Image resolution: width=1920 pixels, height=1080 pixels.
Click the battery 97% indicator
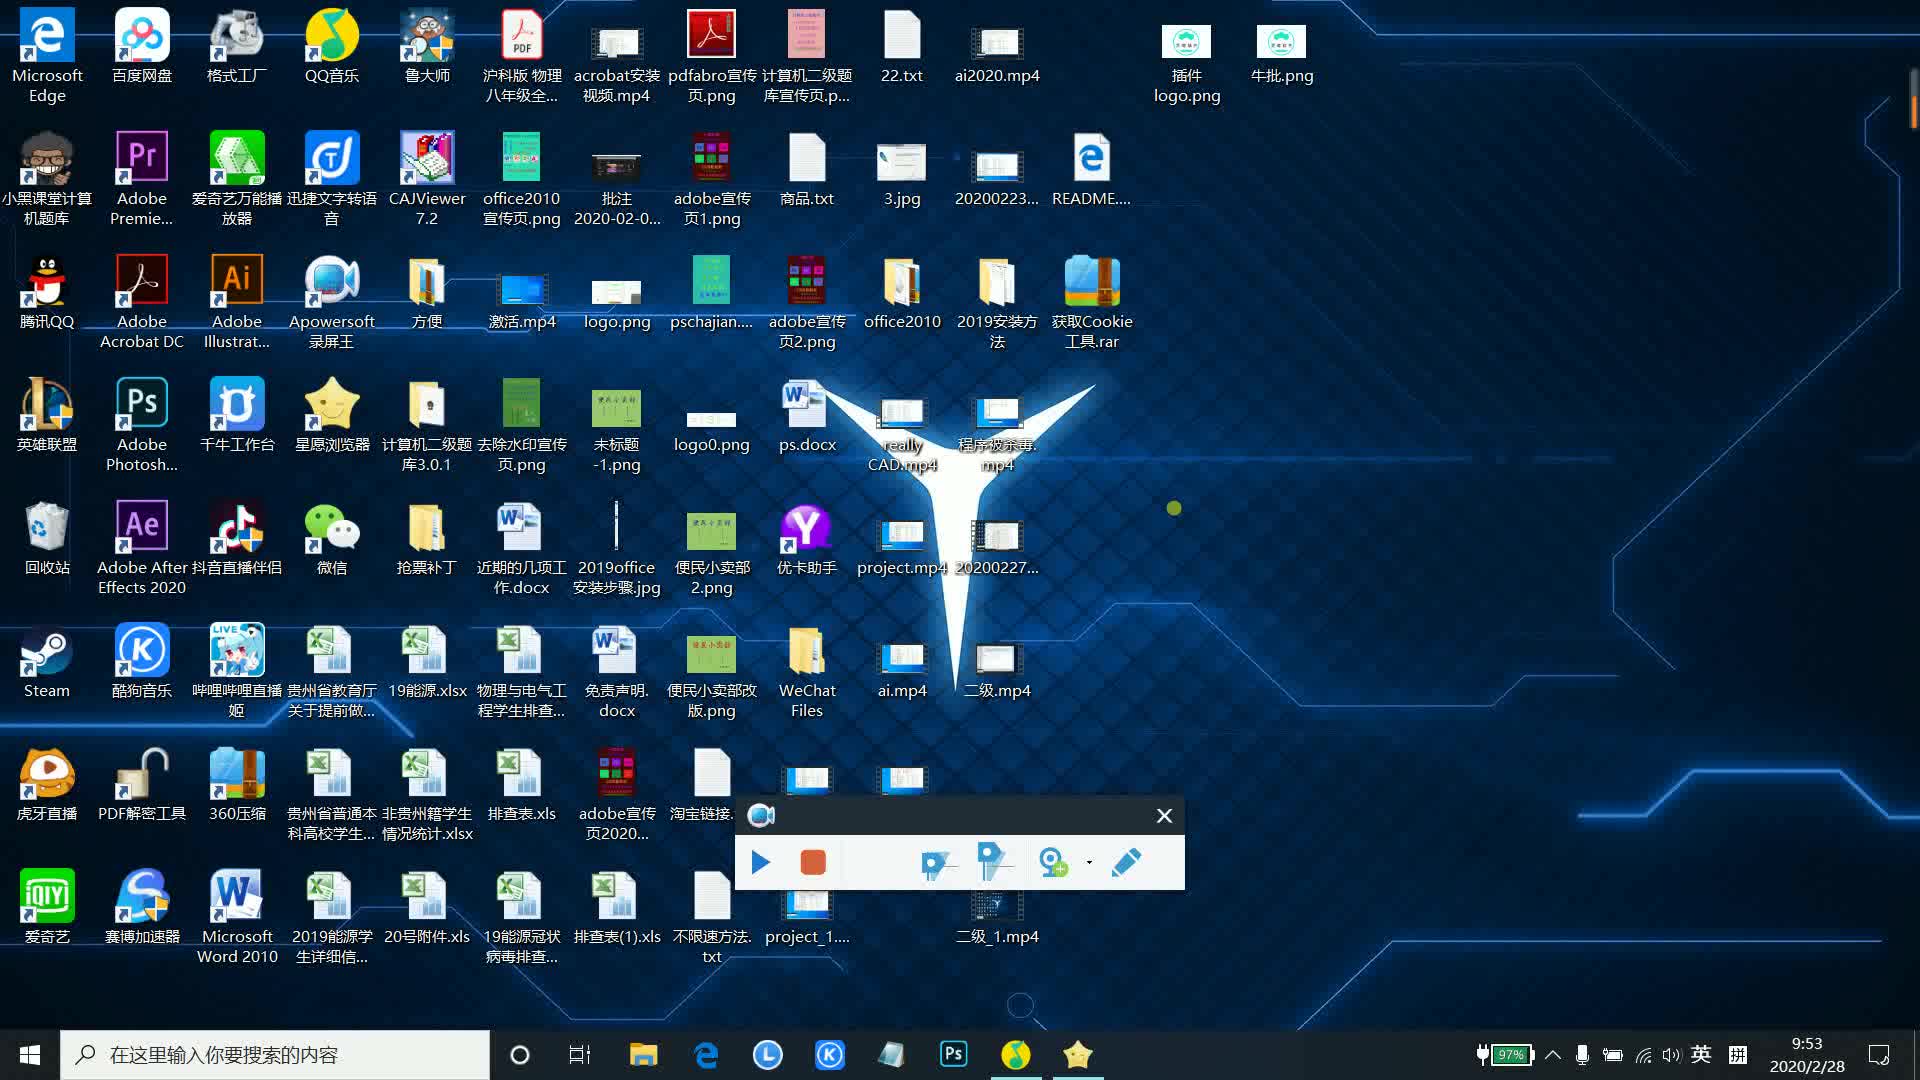(x=1505, y=1055)
